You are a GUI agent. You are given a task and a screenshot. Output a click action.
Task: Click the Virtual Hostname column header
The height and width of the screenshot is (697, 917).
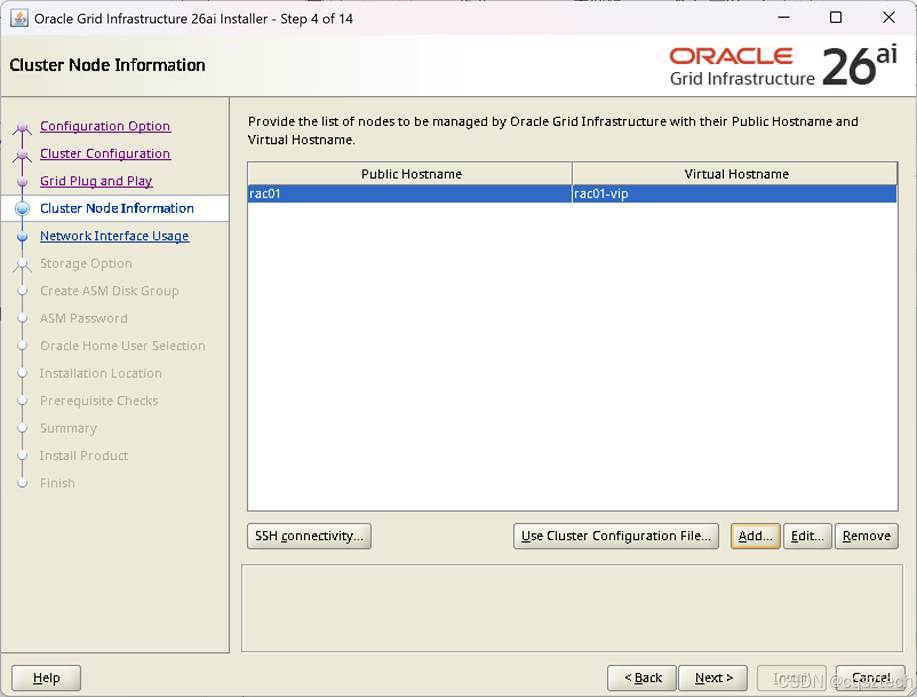[x=735, y=174]
